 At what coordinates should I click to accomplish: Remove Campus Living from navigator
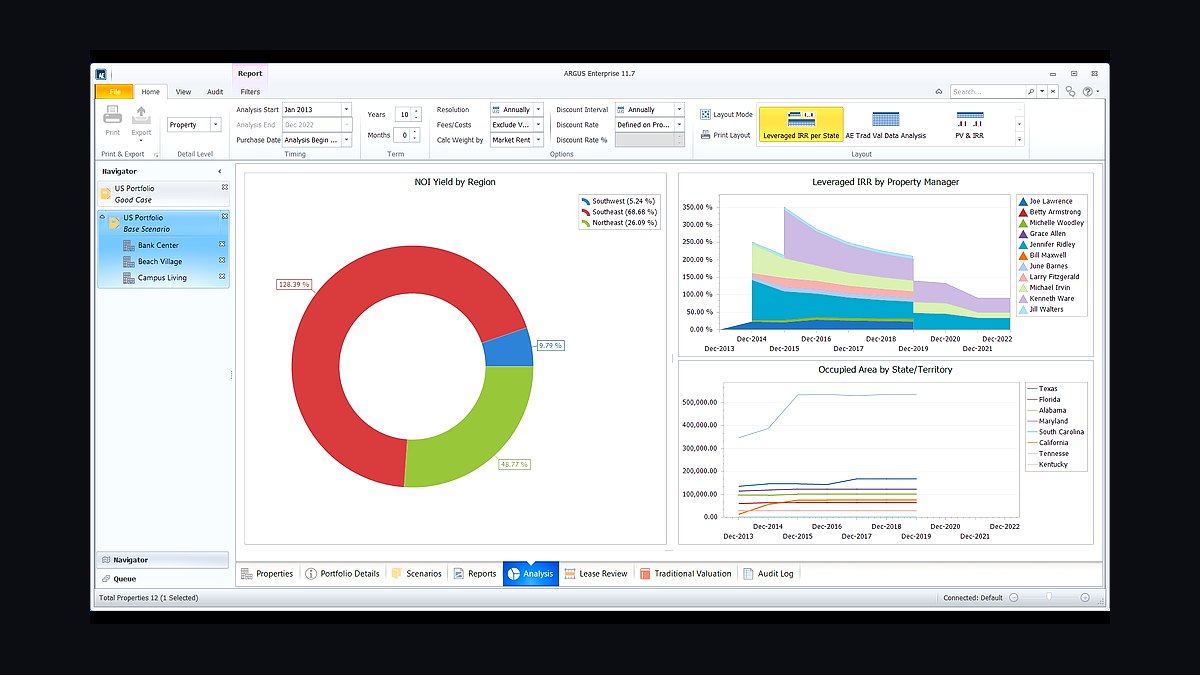click(221, 277)
